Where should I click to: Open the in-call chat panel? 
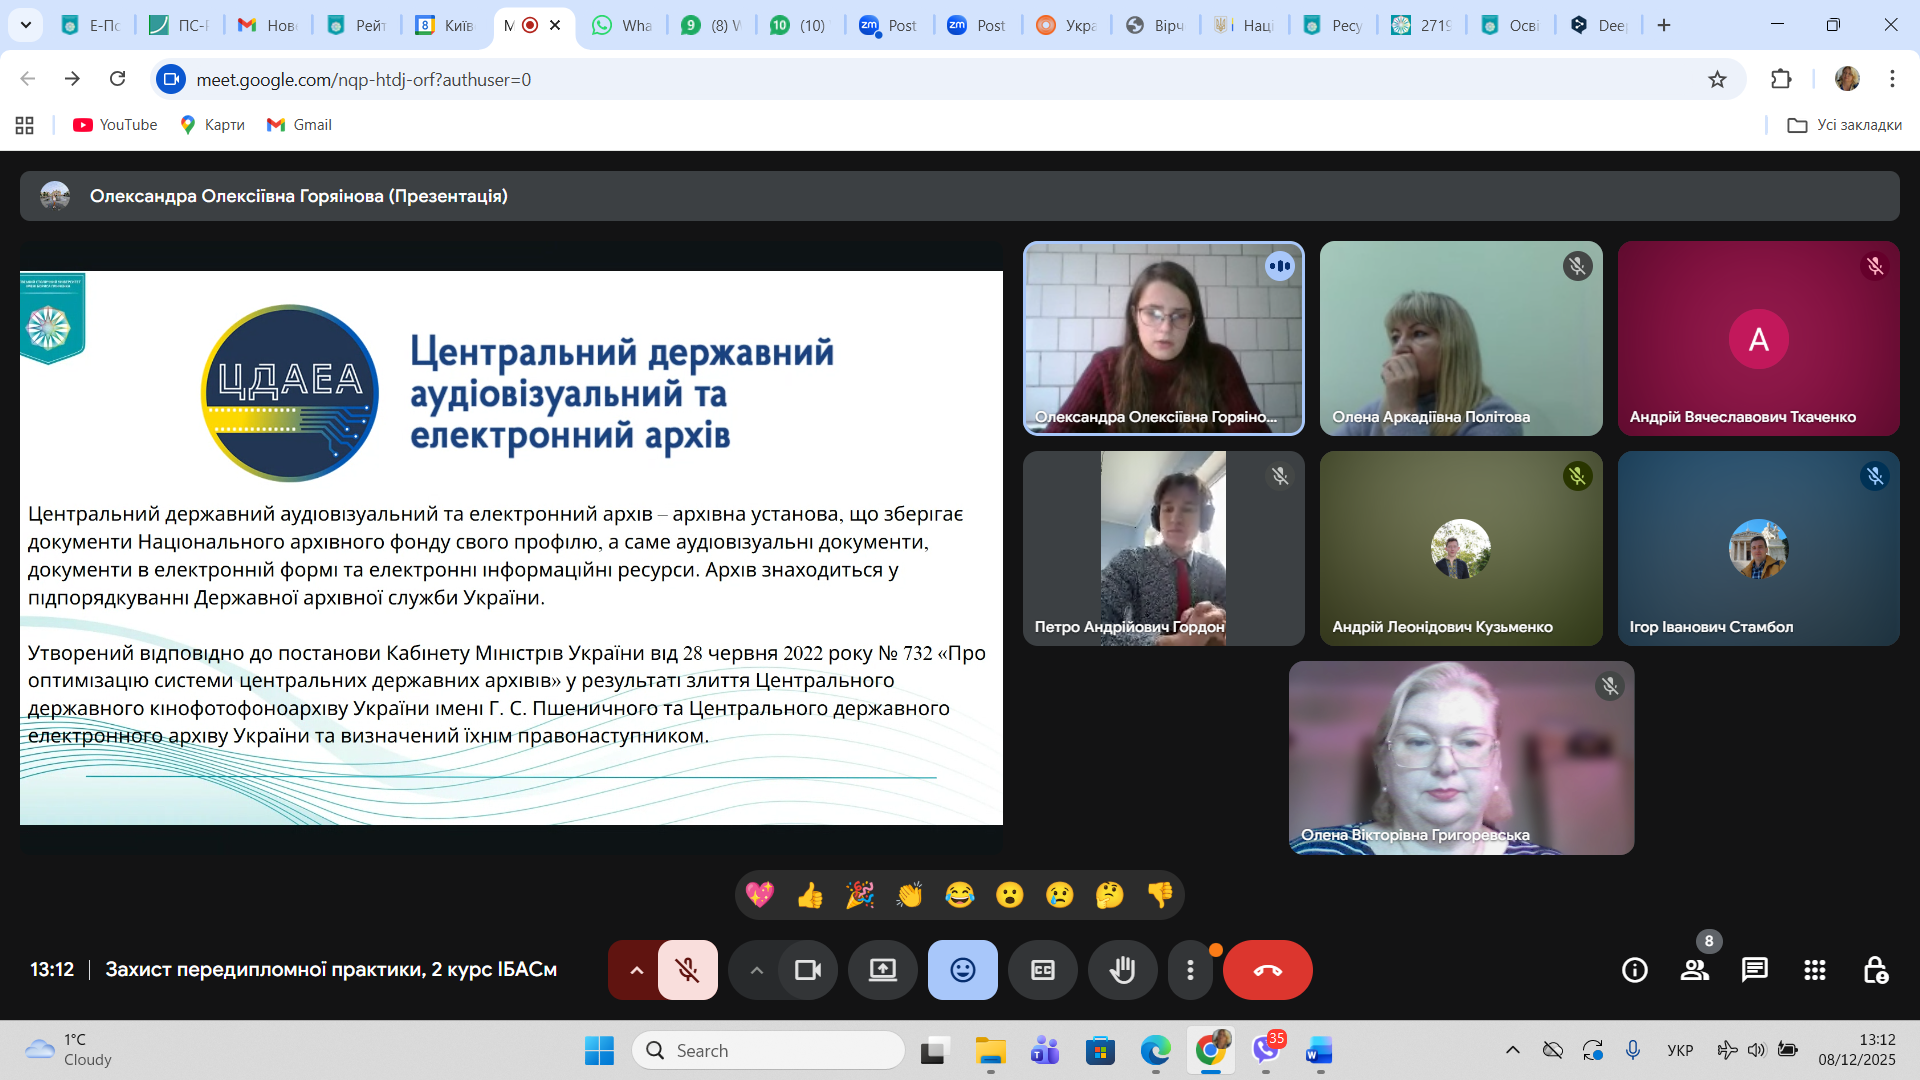point(1754,970)
